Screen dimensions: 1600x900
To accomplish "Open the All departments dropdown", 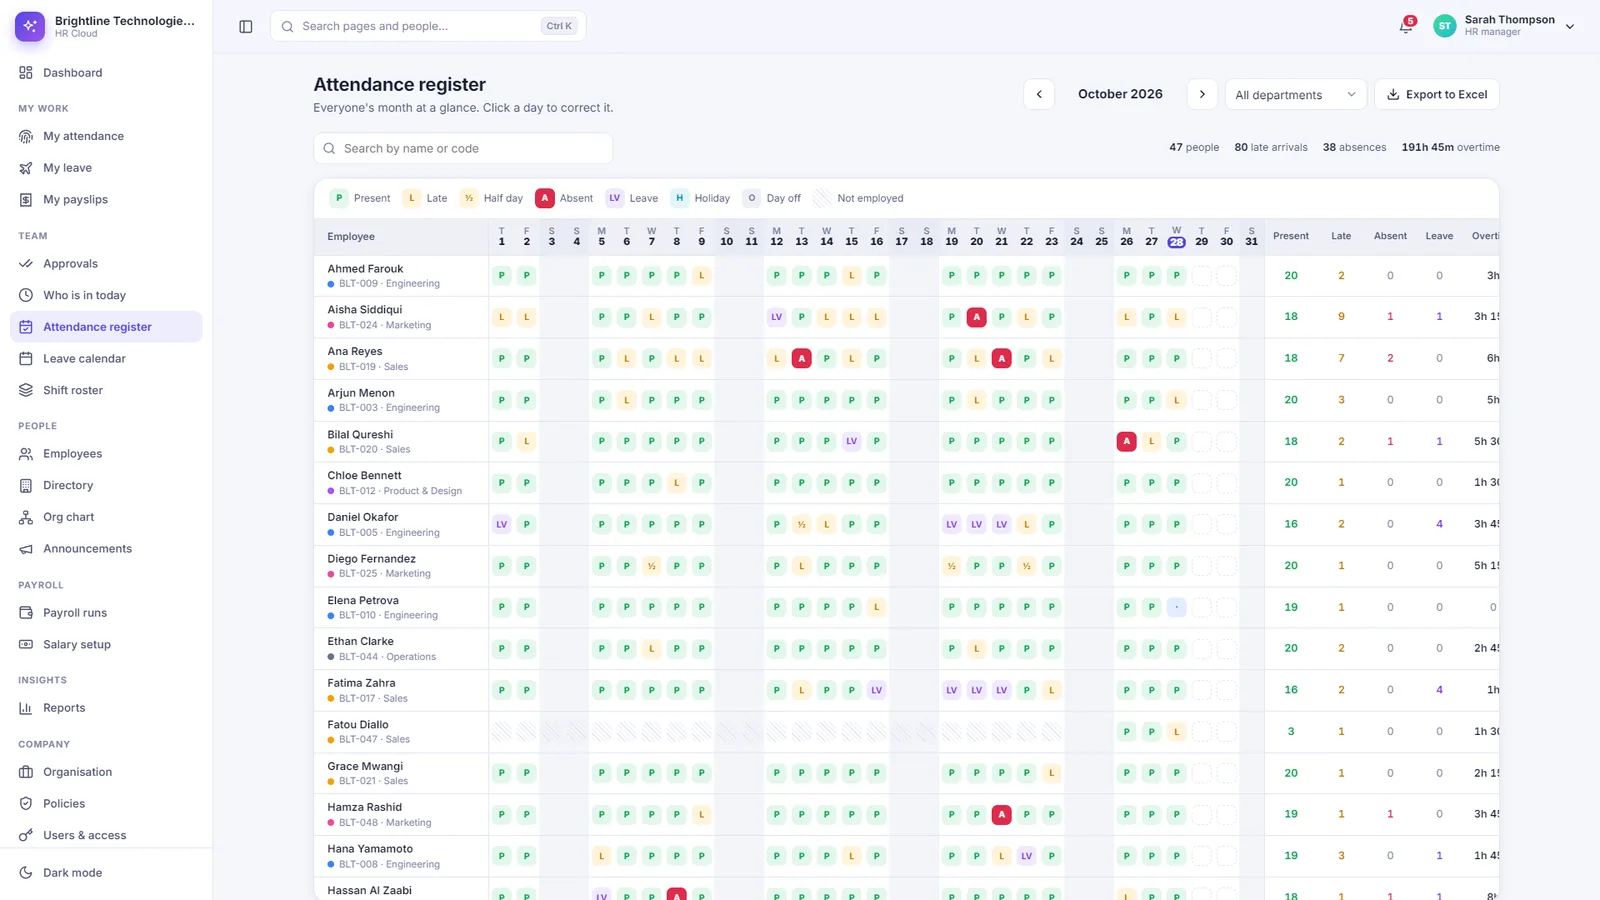I will pyautogui.click(x=1296, y=95).
